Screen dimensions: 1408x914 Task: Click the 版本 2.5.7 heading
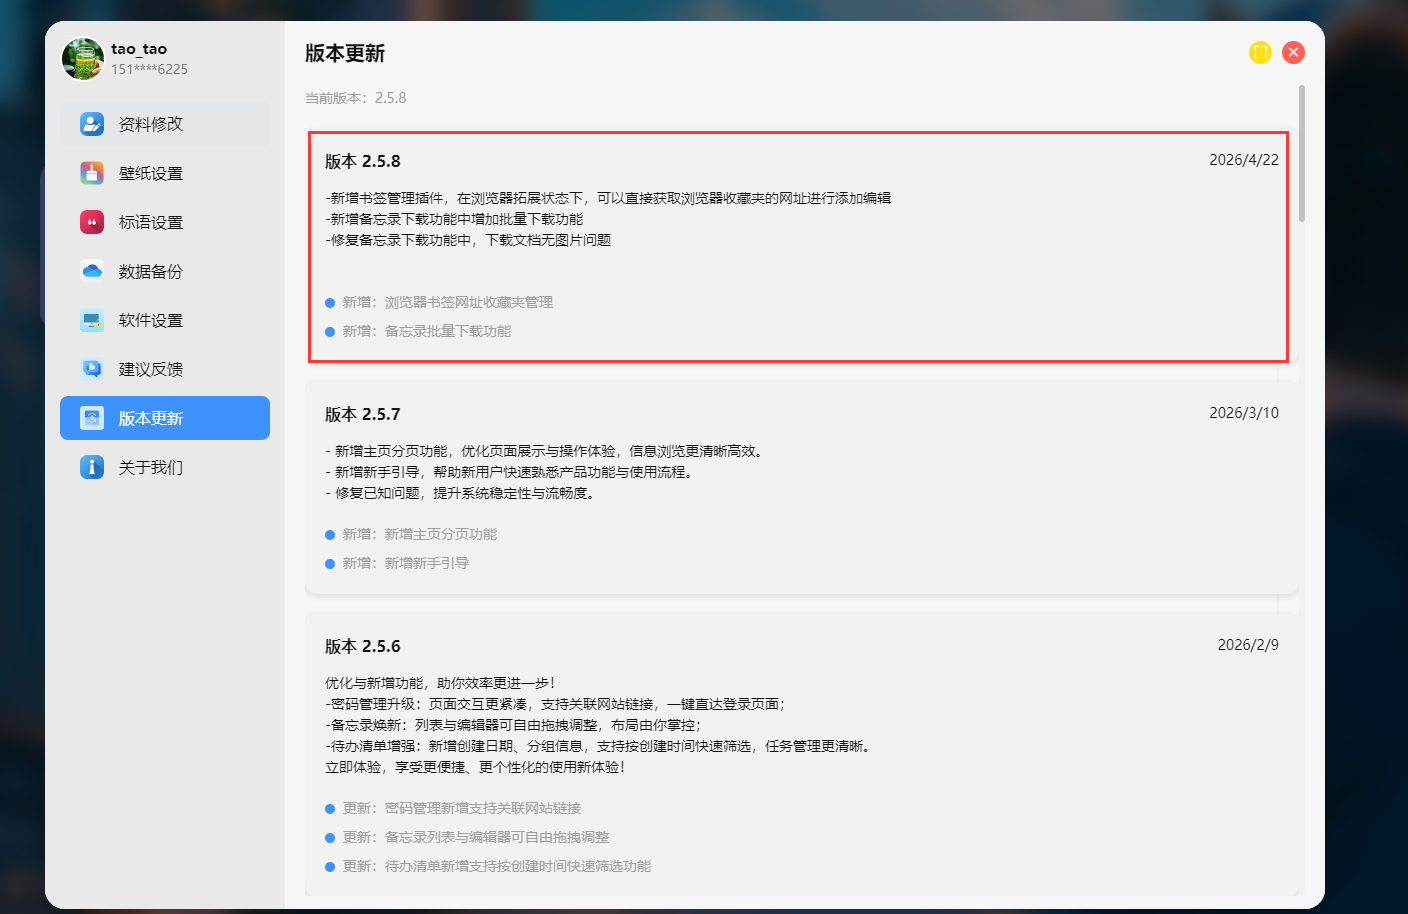(362, 414)
